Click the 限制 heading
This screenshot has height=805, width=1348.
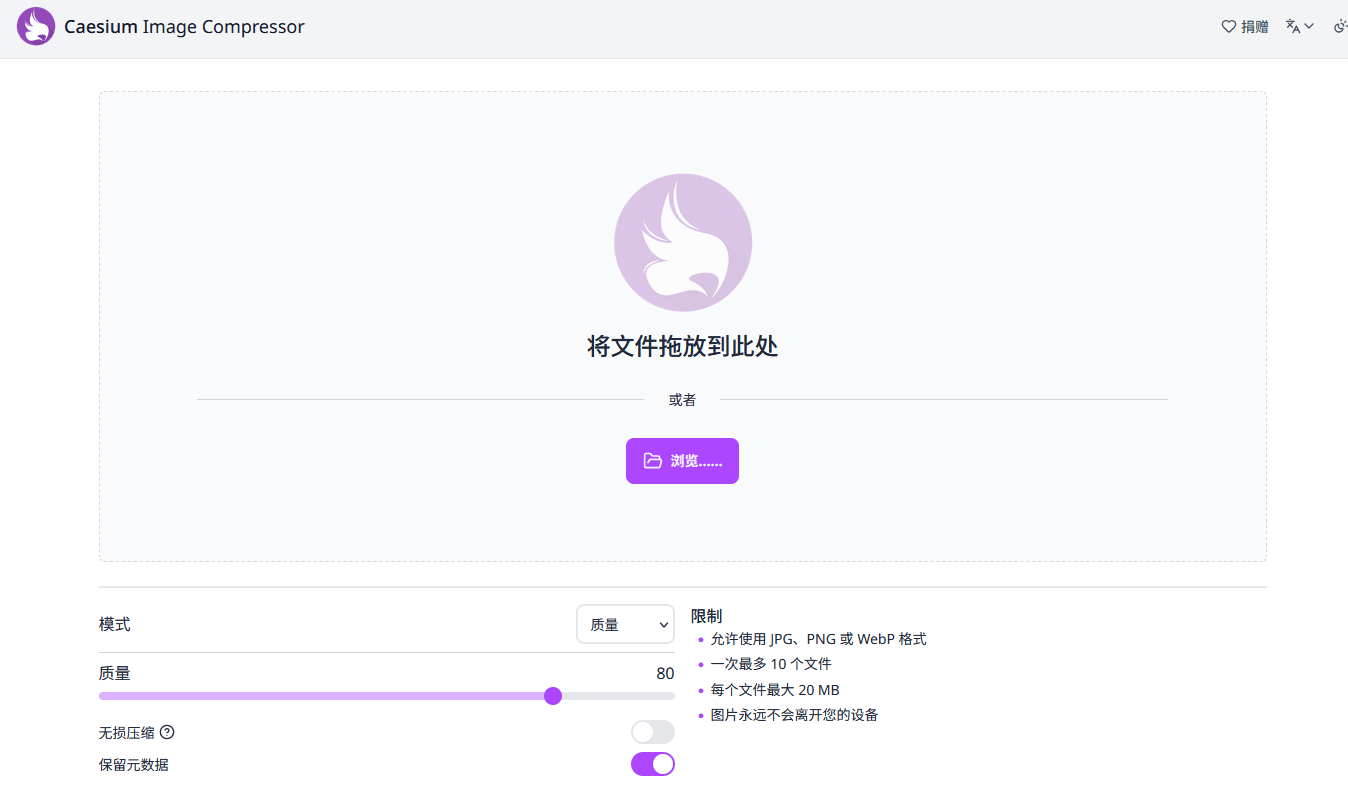click(706, 616)
